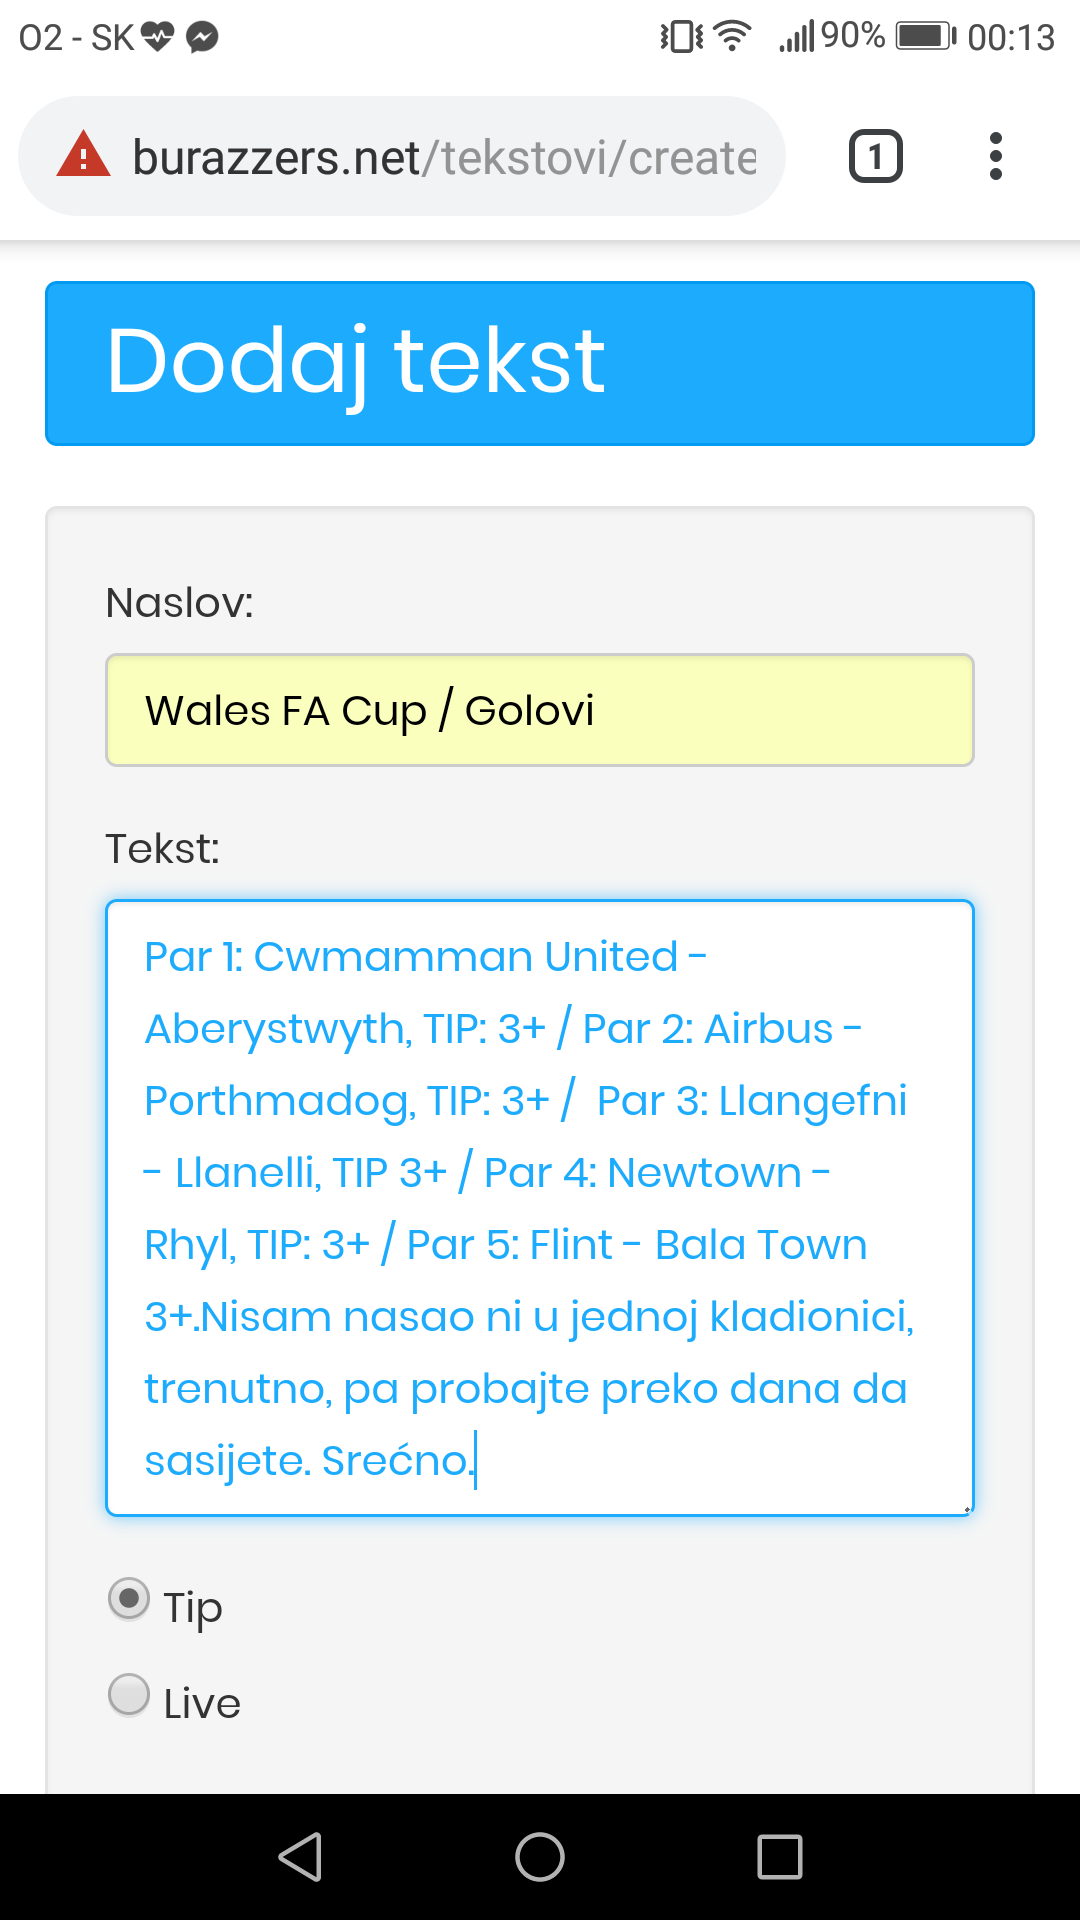Screen dimensions: 1080x1920
Task: Tap the heart-rate health icon in status bar
Action: point(157,37)
